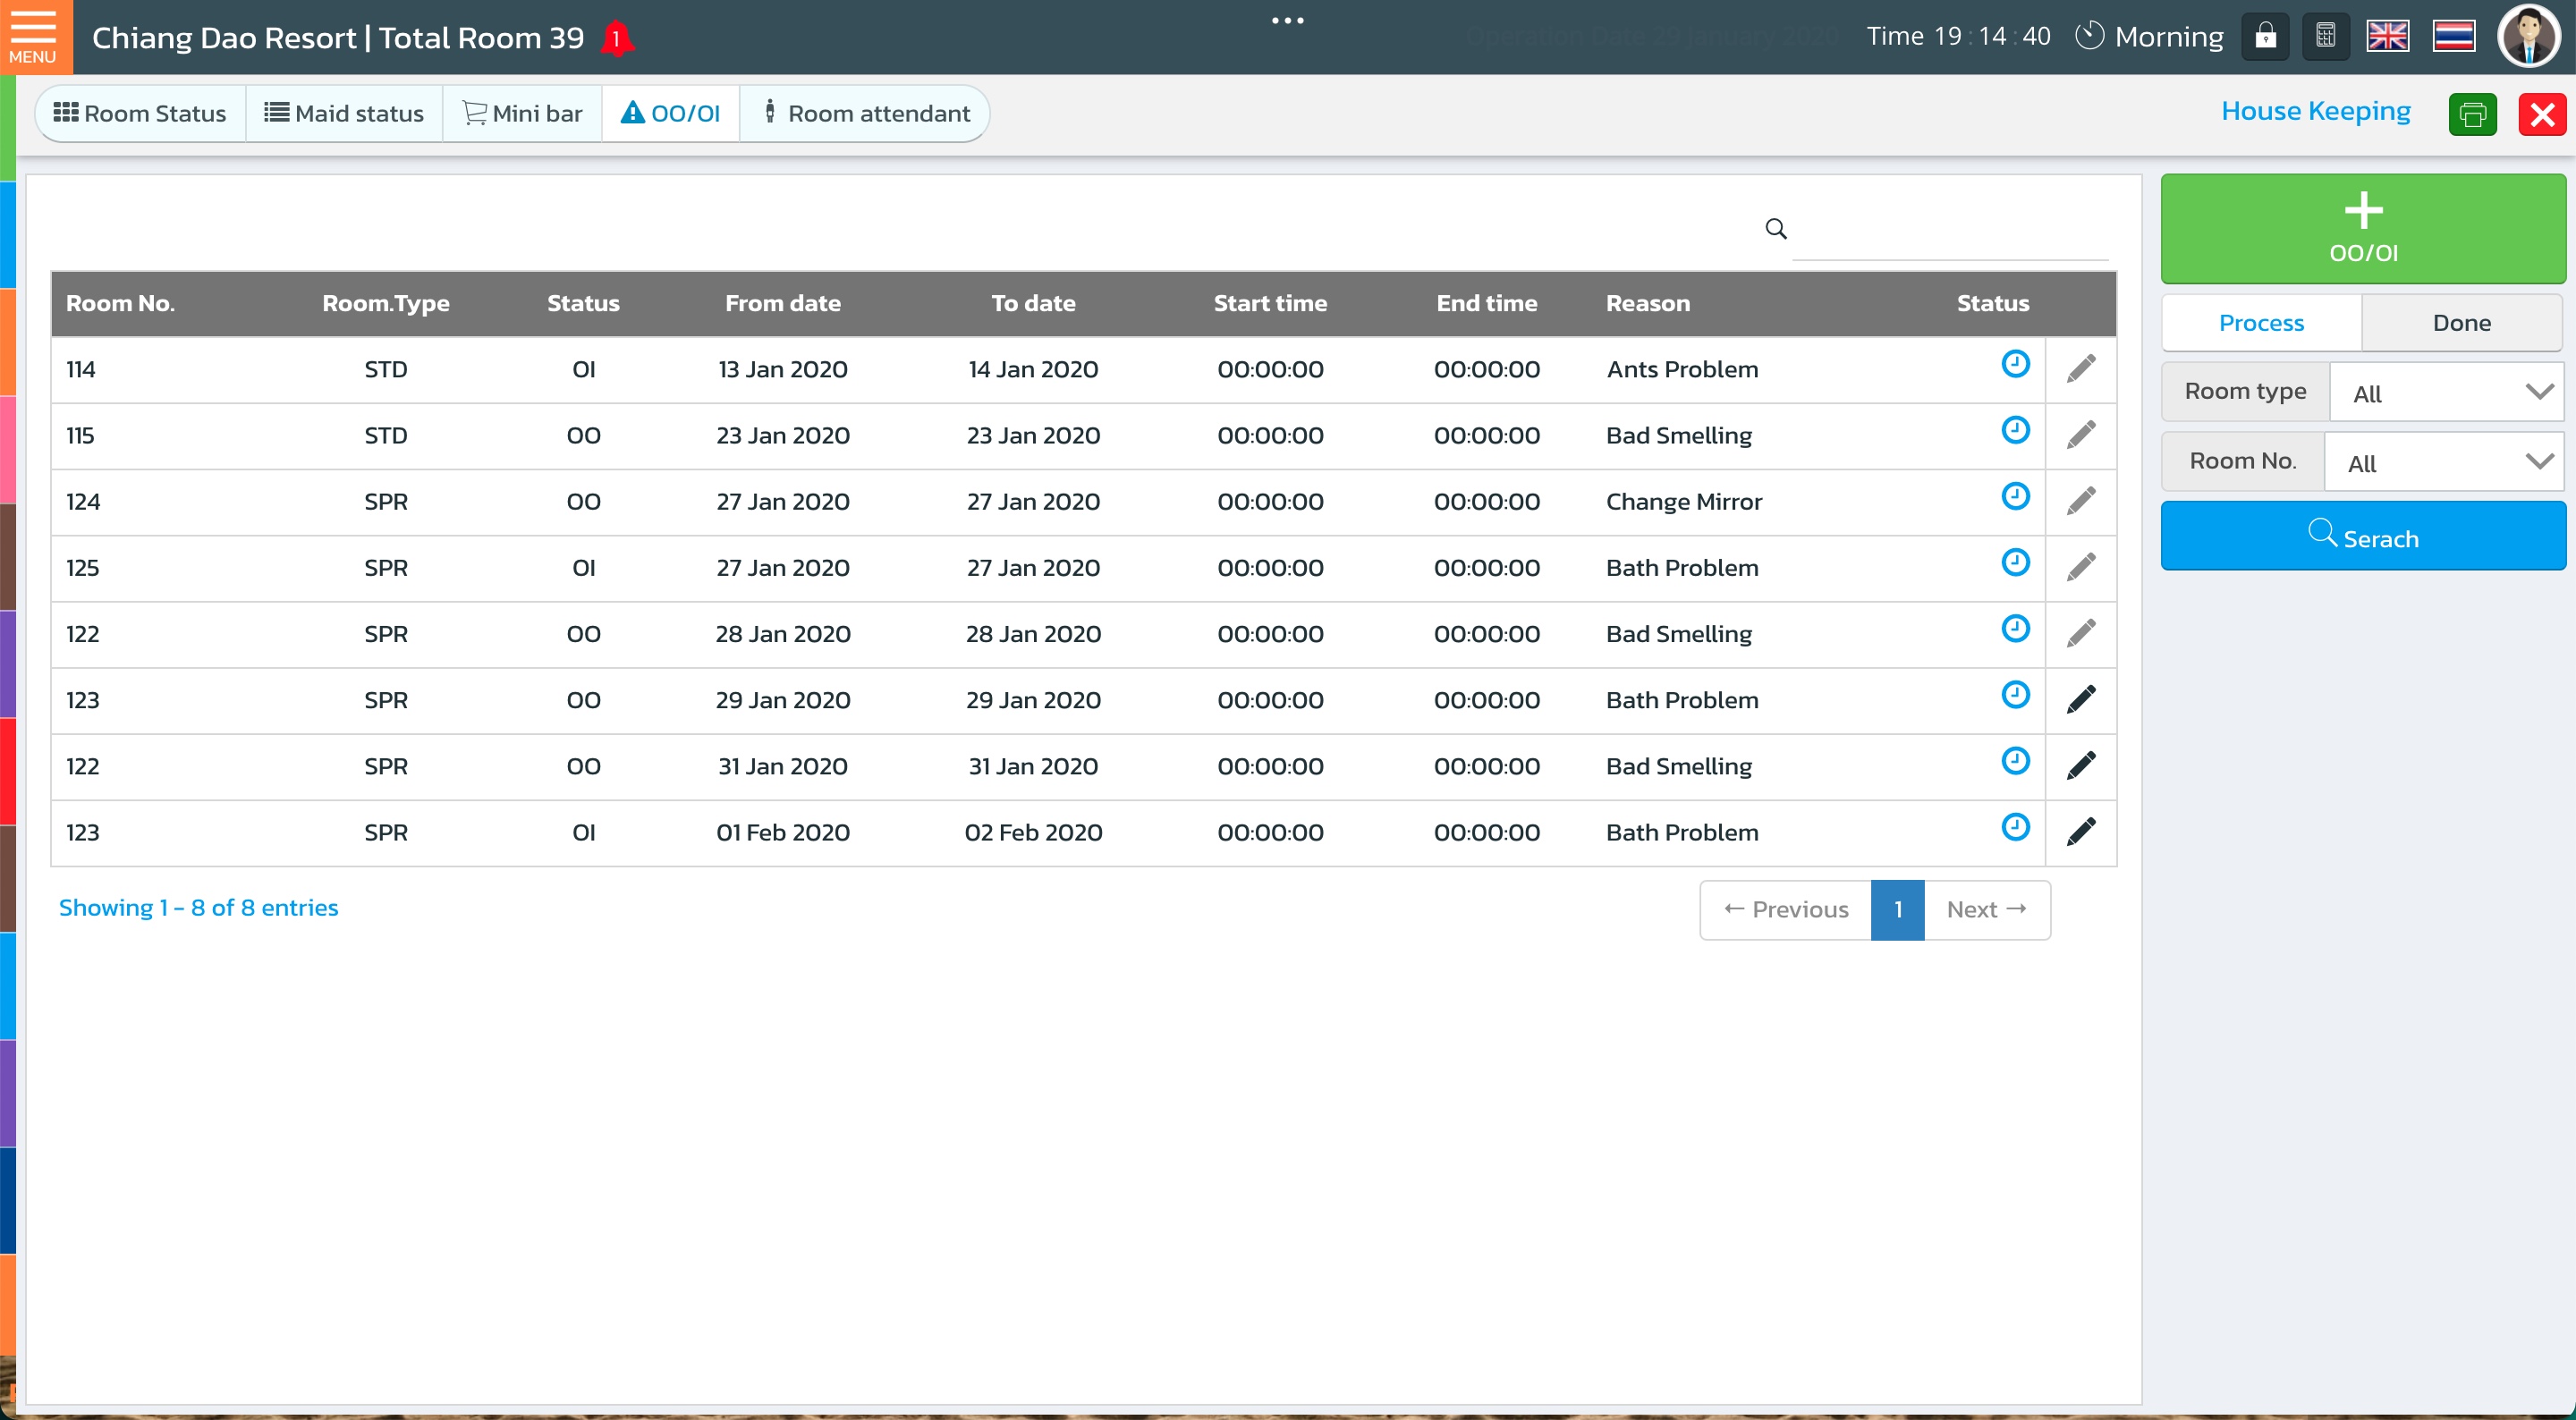The width and height of the screenshot is (2576, 1420).
Task: Click the lock screen icon
Action: (x=2265, y=37)
